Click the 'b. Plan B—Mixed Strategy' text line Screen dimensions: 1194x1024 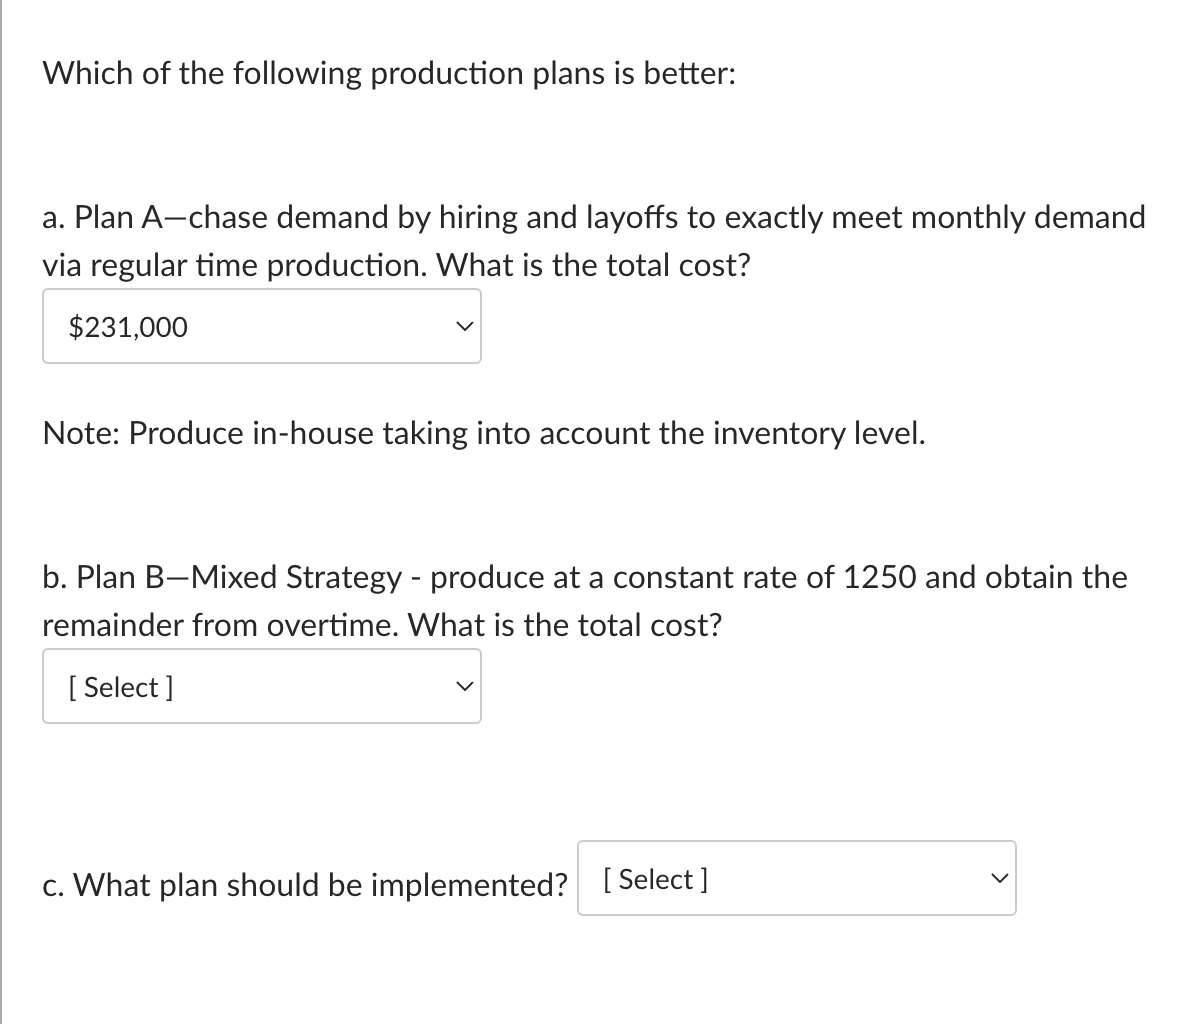(584, 577)
